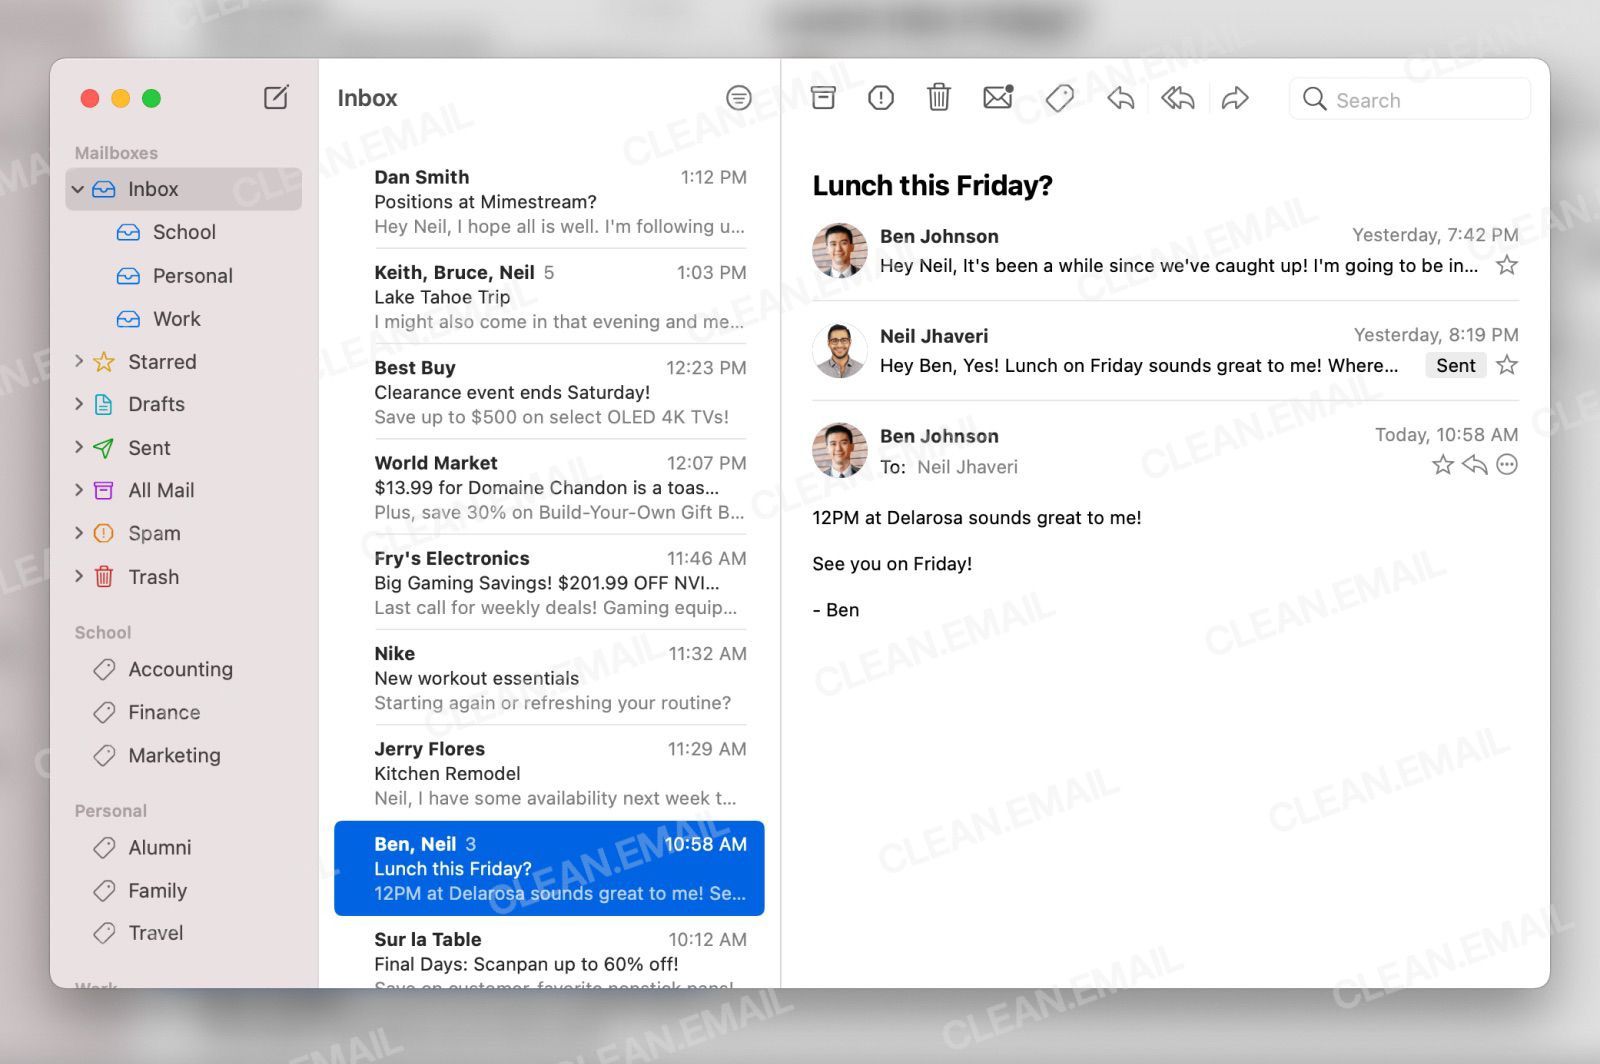The width and height of the screenshot is (1600, 1064).
Task: Star Ben Johnson's latest message
Action: click(1441, 464)
